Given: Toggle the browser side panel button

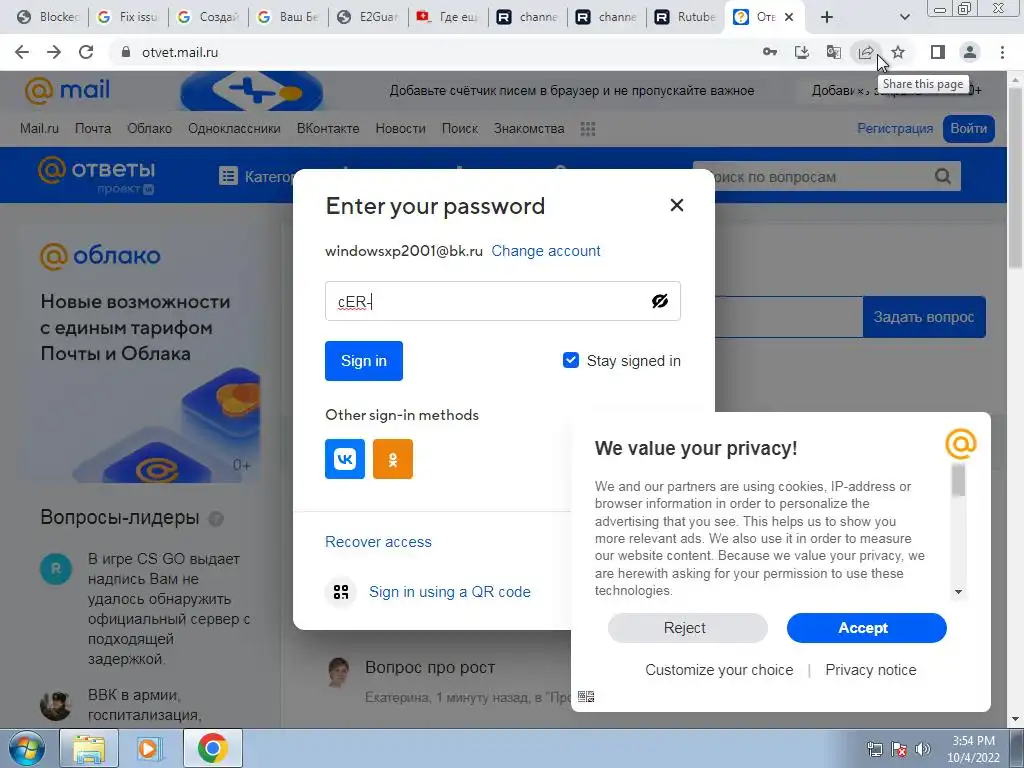Looking at the screenshot, I should tap(938, 52).
